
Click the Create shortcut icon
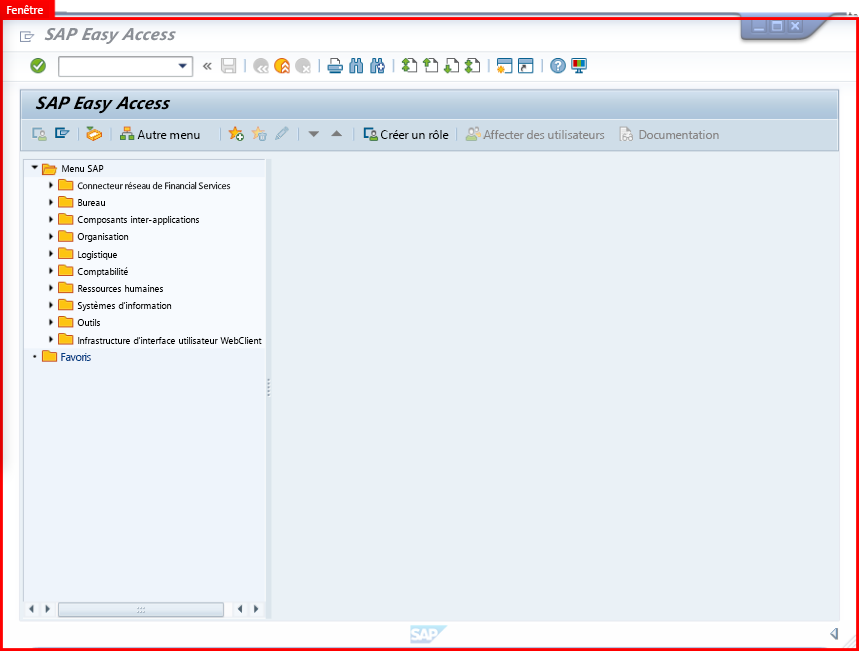(526, 66)
